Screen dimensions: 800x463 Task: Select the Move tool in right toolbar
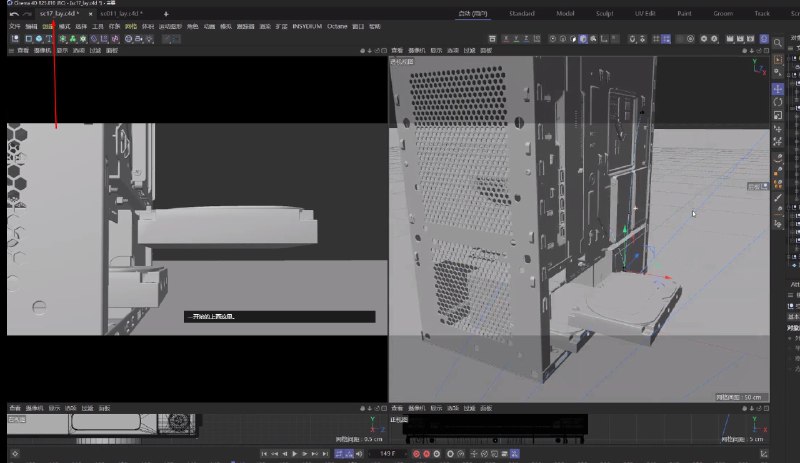[778, 89]
